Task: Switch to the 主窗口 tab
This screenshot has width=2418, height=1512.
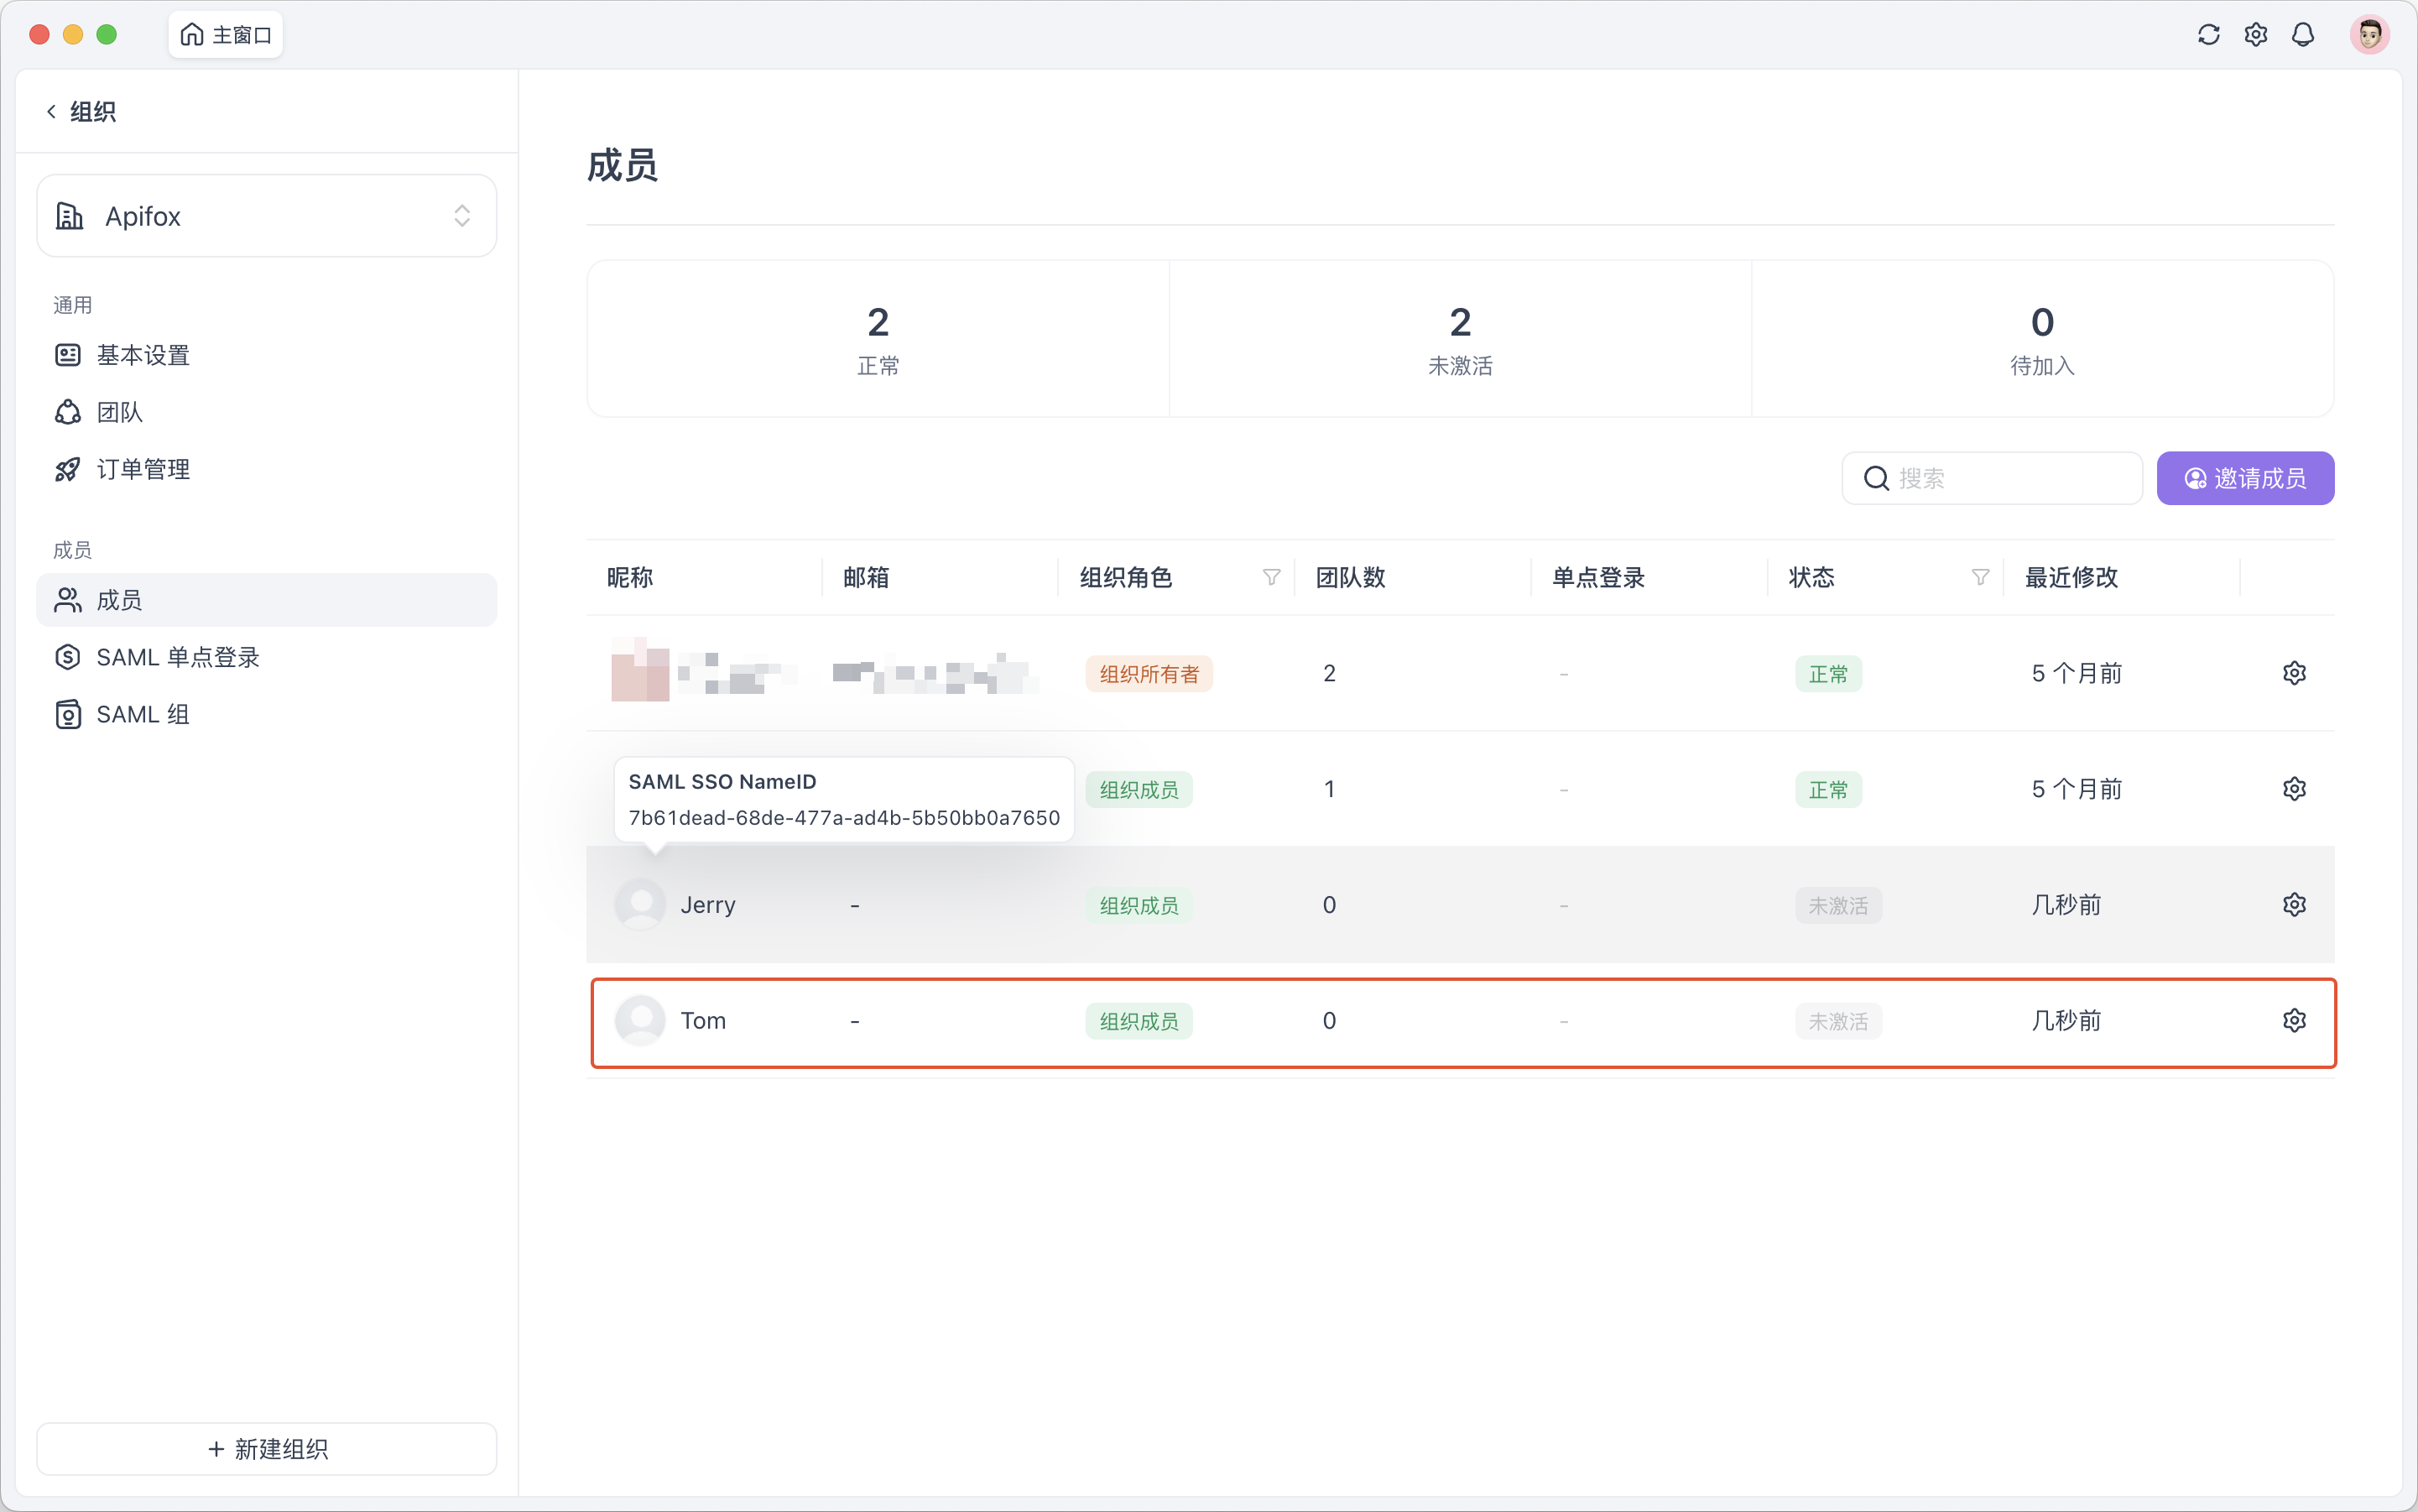Action: (x=225, y=33)
